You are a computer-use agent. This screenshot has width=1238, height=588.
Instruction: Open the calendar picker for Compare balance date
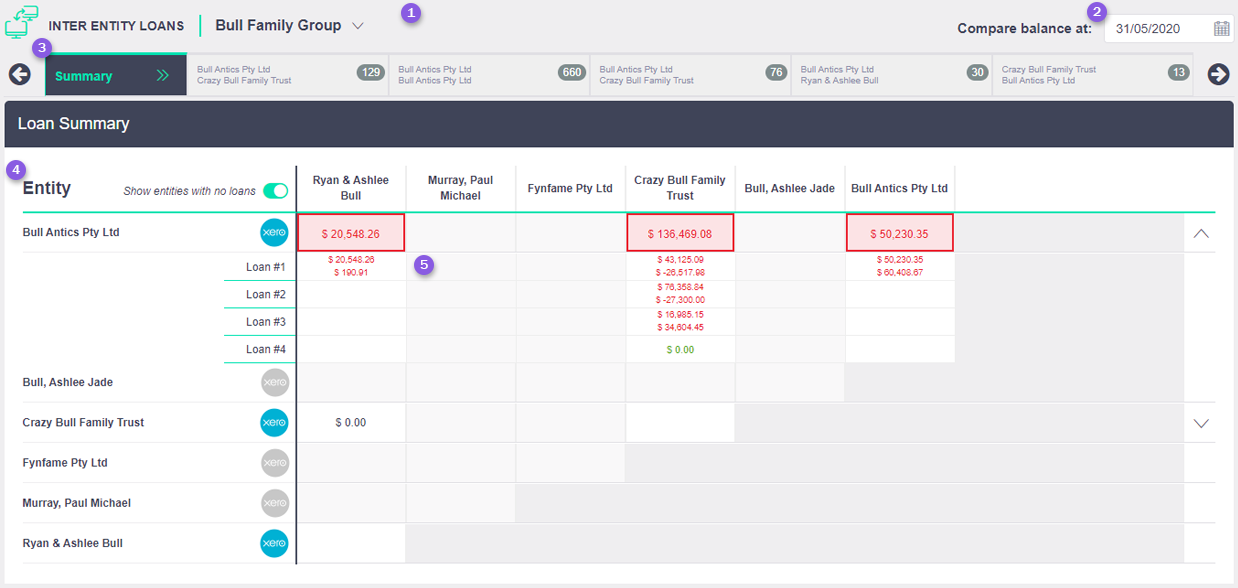click(x=1221, y=28)
